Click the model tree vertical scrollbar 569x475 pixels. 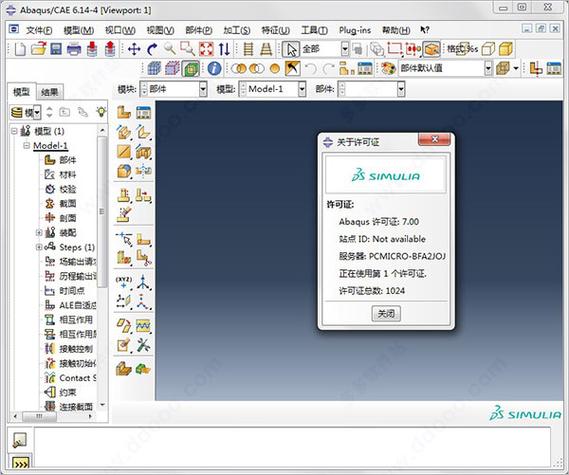coord(102,212)
